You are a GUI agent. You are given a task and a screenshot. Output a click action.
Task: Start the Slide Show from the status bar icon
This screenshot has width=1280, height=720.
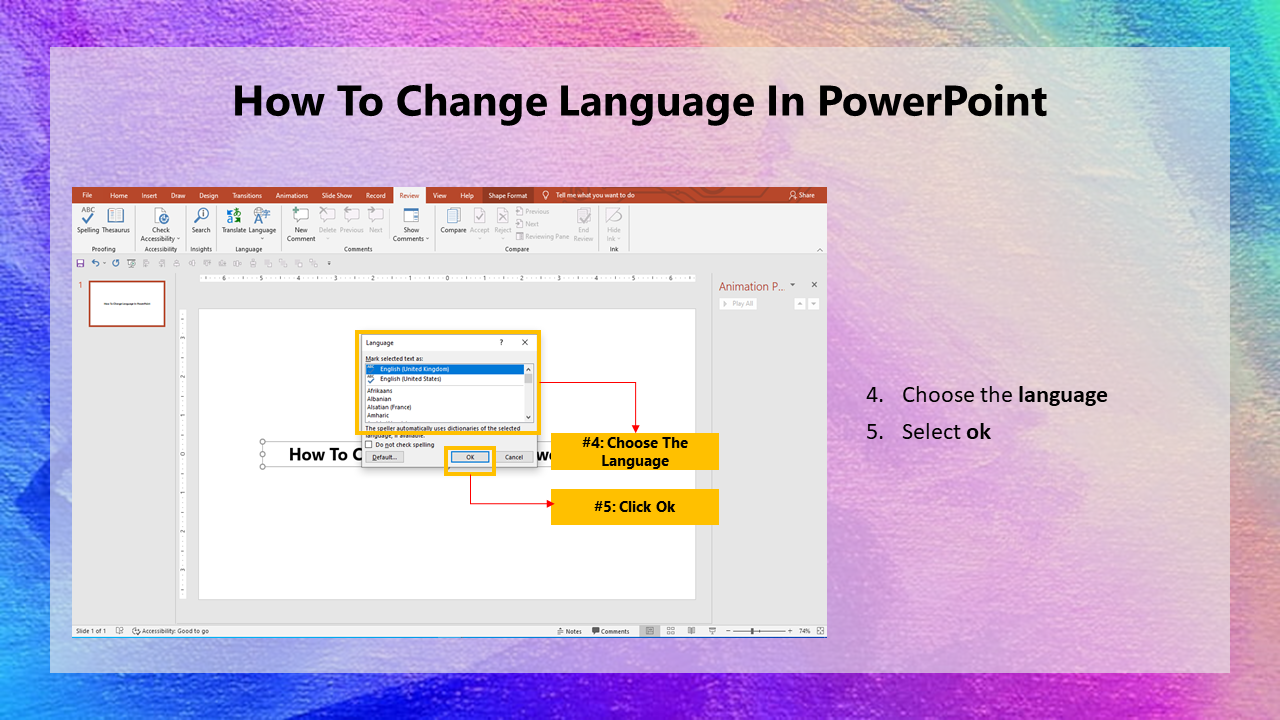pyautogui.click(x=712, y=631)
